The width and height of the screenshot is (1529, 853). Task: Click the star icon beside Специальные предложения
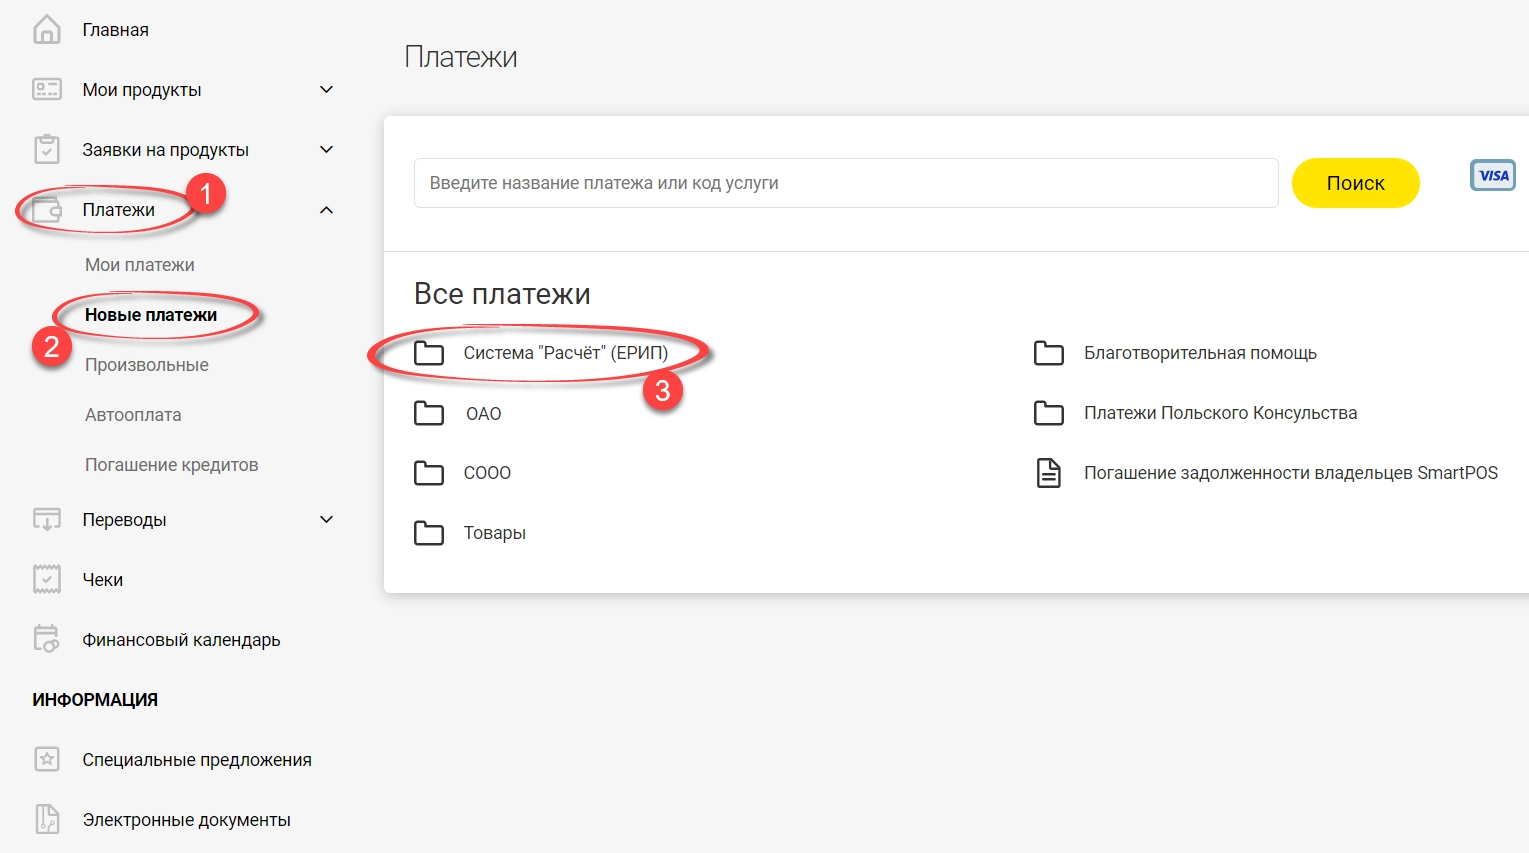(47, 760)
